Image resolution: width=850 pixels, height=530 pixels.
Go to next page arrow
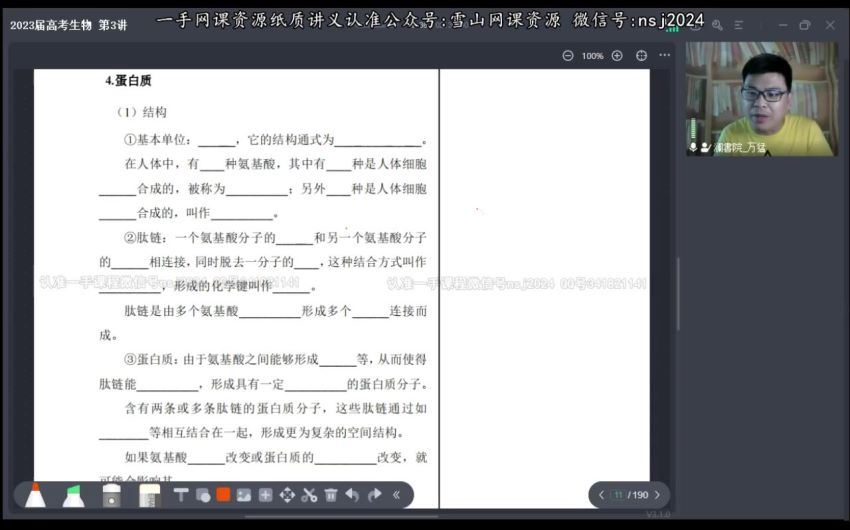click(x=658, y=495)
